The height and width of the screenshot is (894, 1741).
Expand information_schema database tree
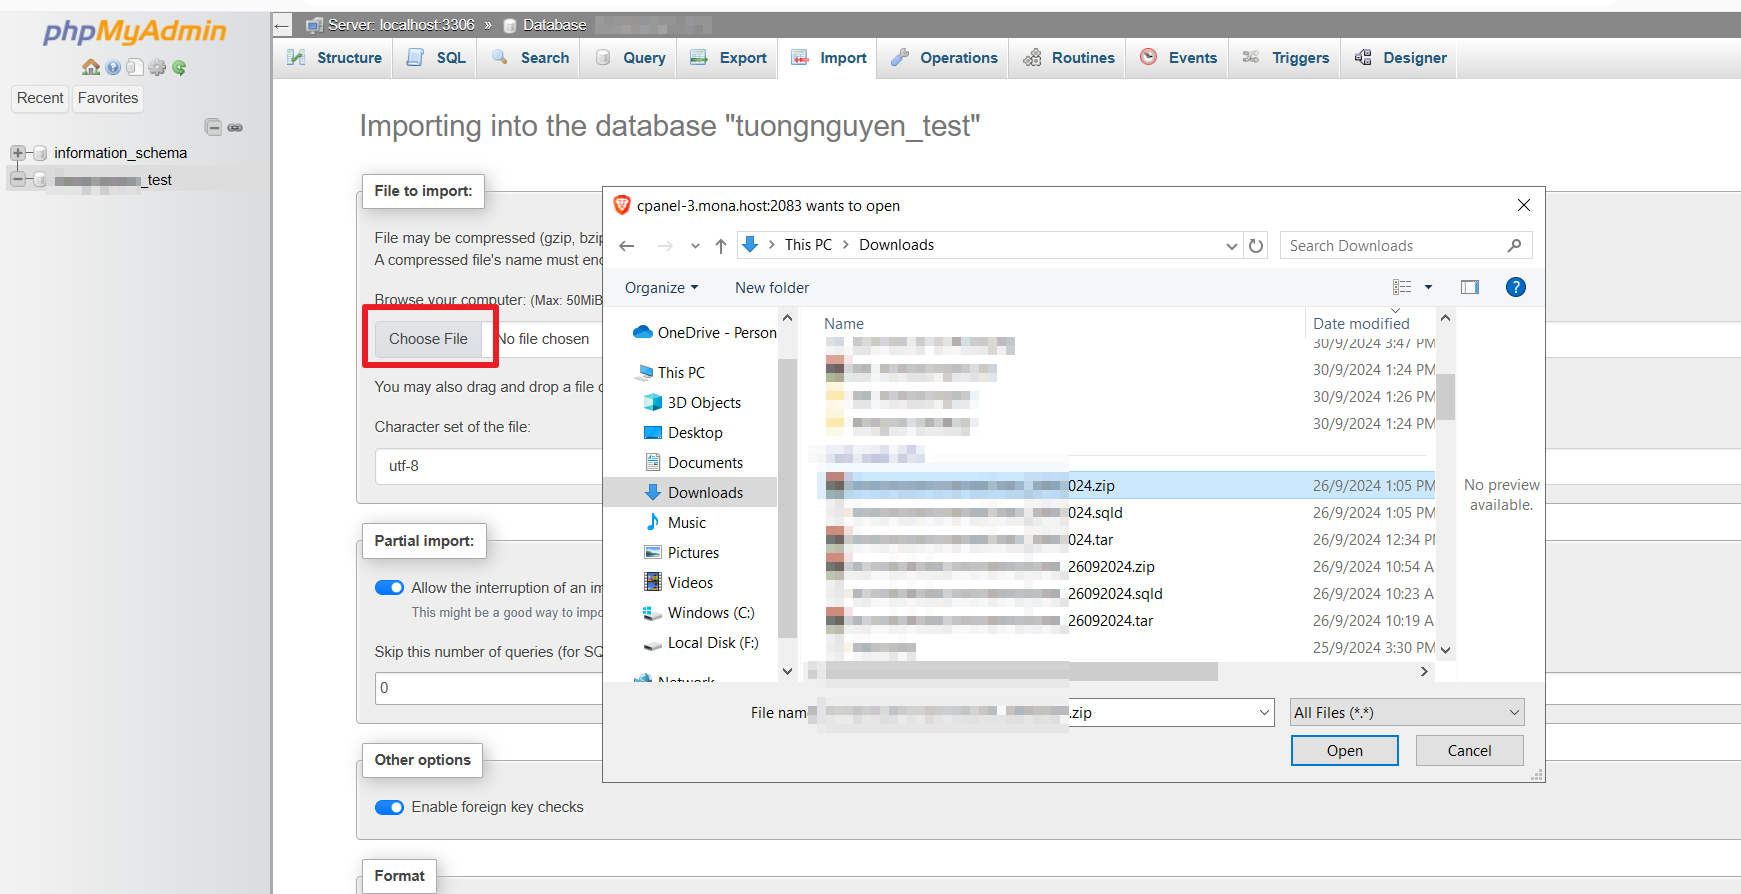(17, 153)
